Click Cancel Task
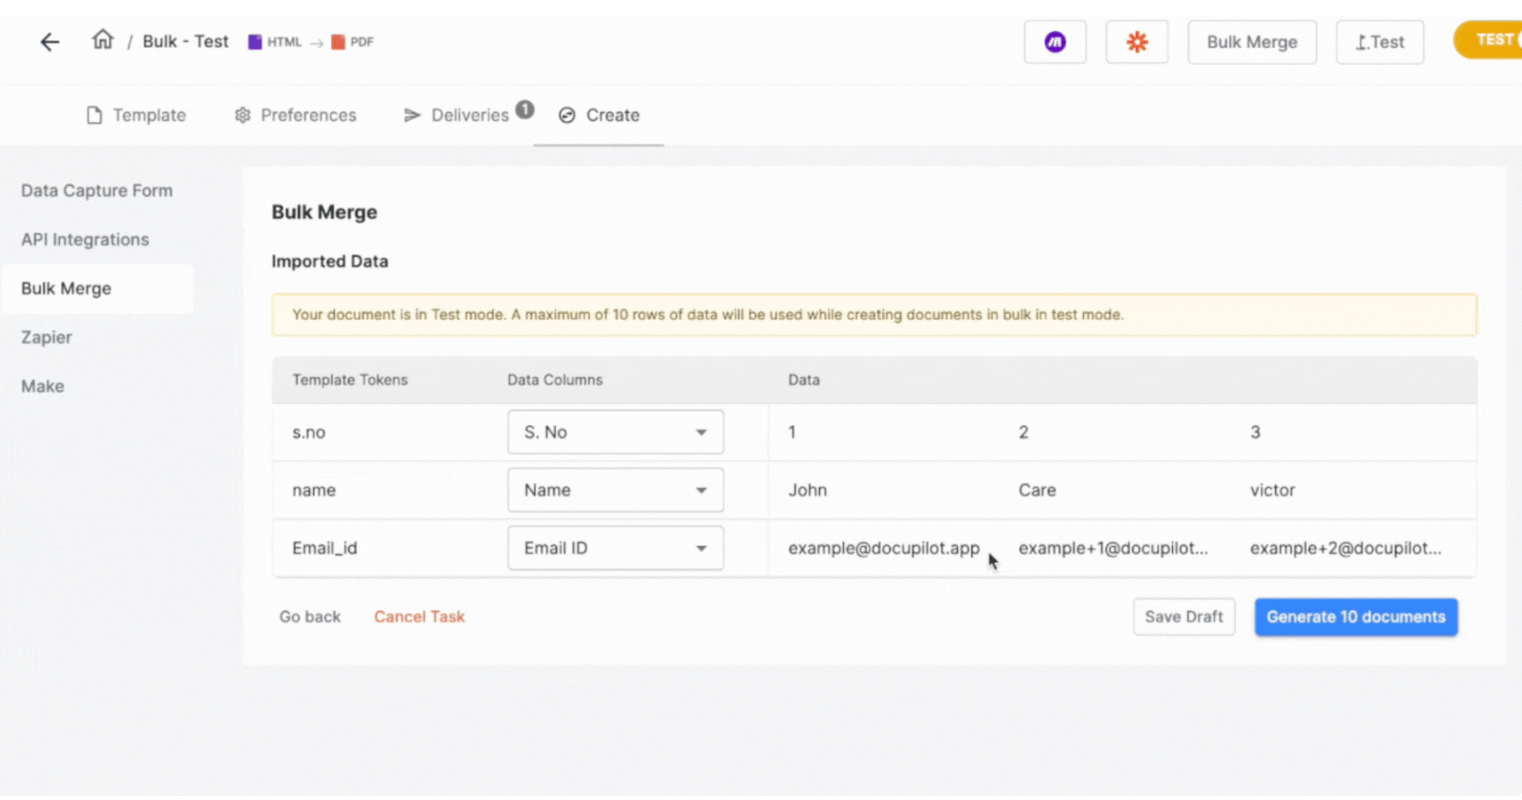Viewport: 1522px width, 800px height. tap(419, 617)
